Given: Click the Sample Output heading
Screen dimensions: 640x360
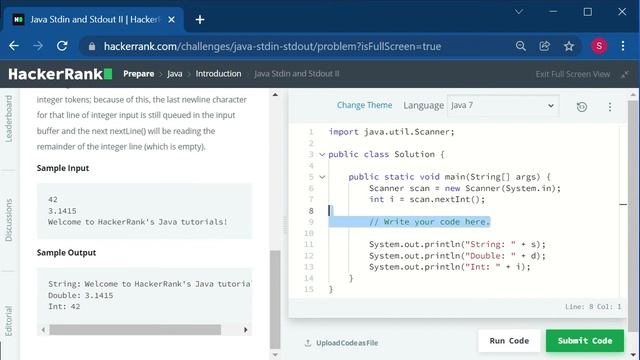Looking at the screenshot, I should 67,253.
